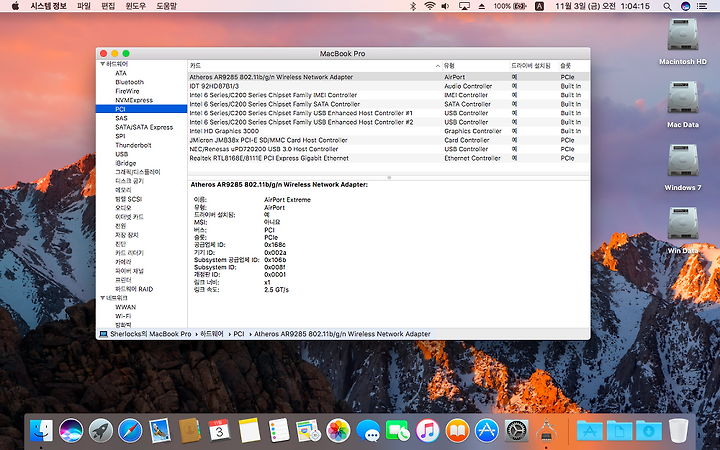The image size is (720, 450).
Task: Open the Apple menu
Action: [x=15, y=6]
